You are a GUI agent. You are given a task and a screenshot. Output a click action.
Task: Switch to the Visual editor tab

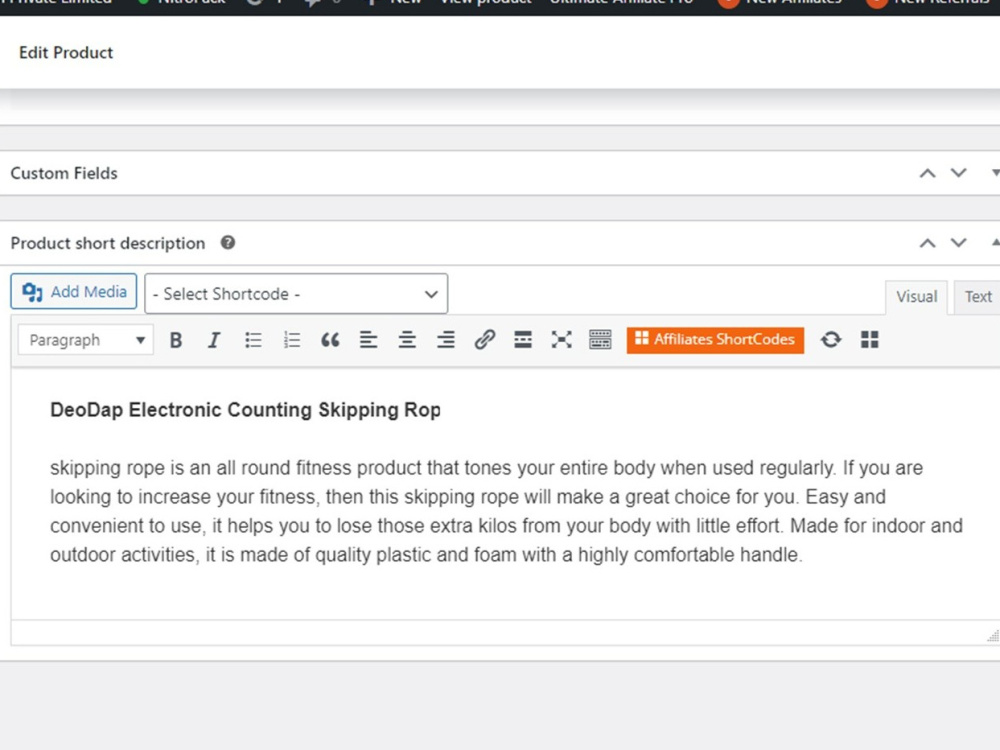(916, 297)
